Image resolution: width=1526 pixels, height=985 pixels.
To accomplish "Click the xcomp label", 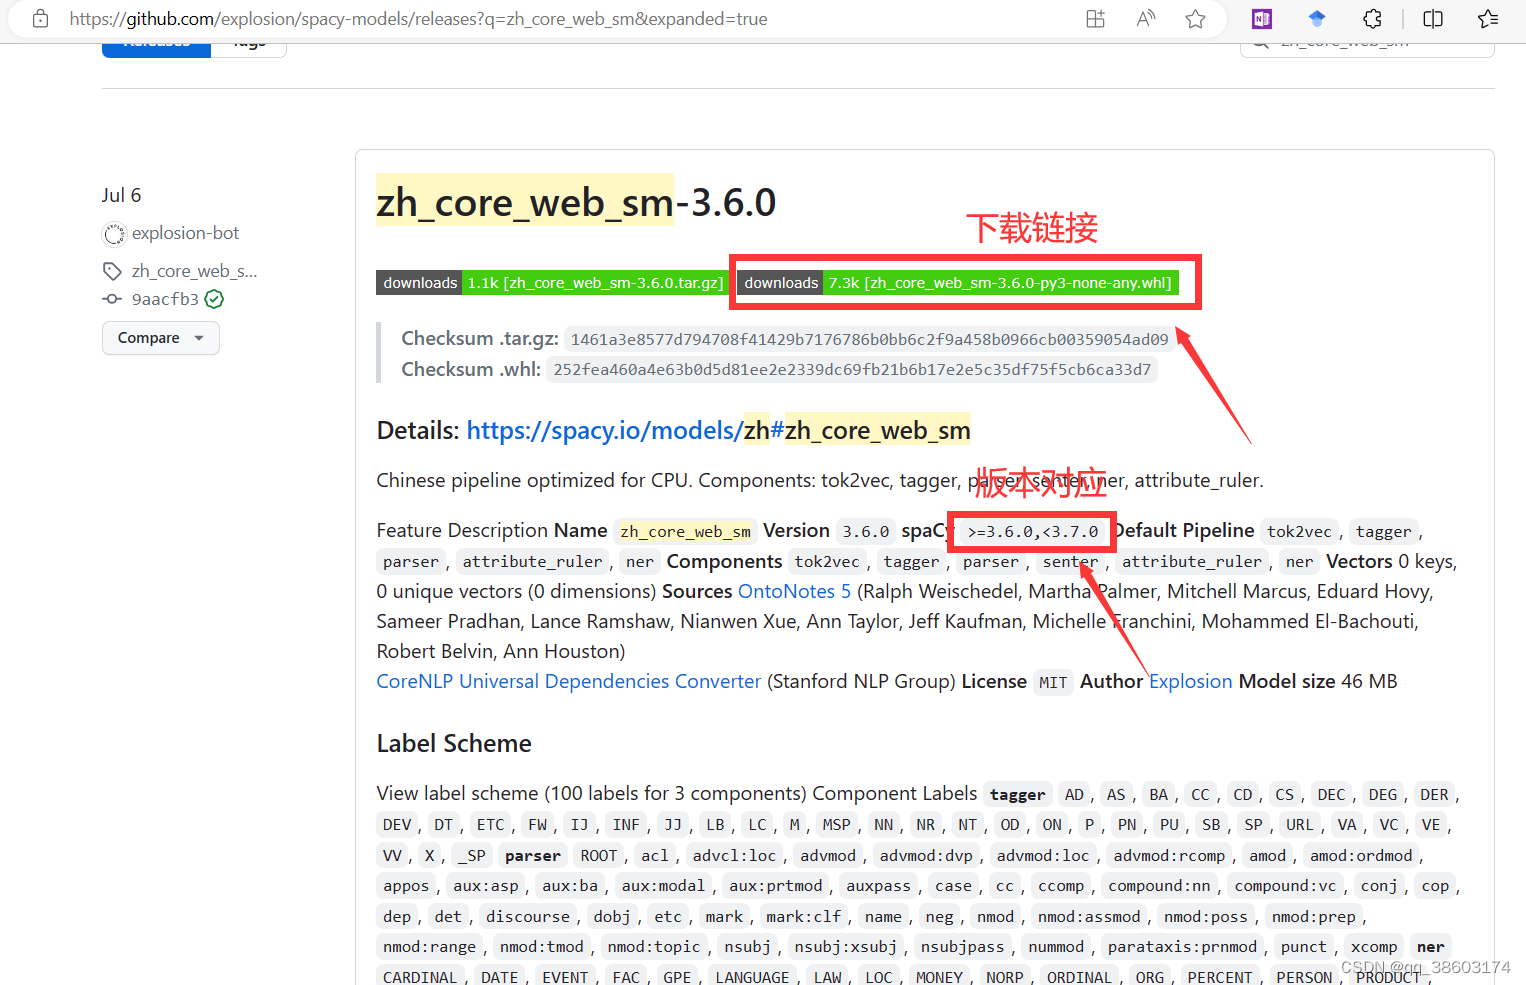I will tap(1373, 947).
